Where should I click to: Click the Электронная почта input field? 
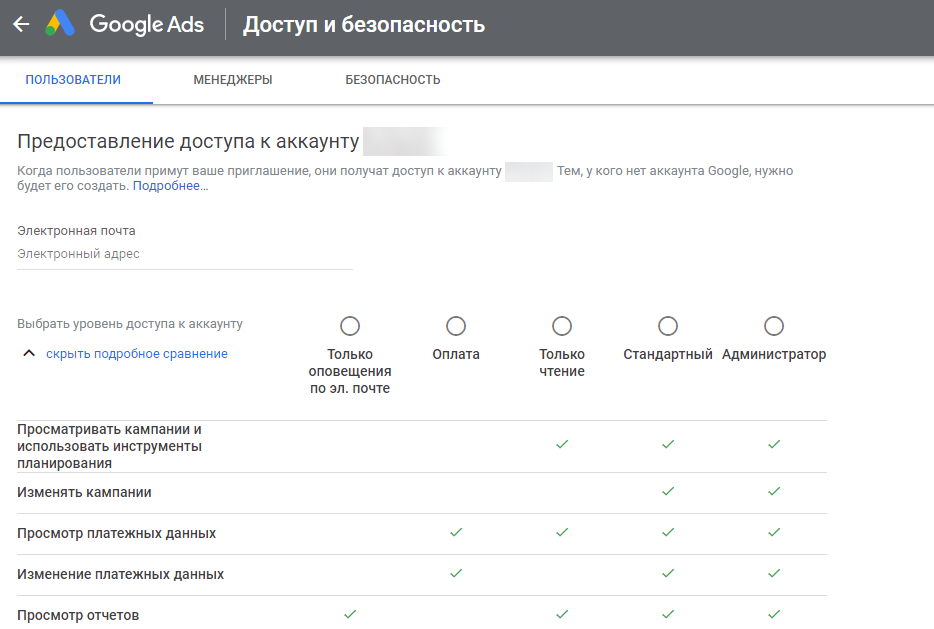(184, 253)
